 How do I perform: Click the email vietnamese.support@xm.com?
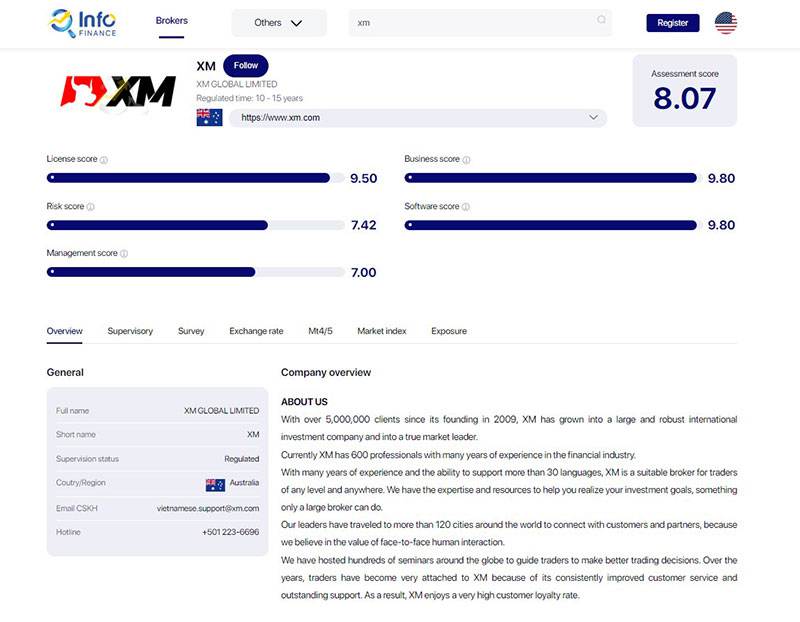[208, 509]
